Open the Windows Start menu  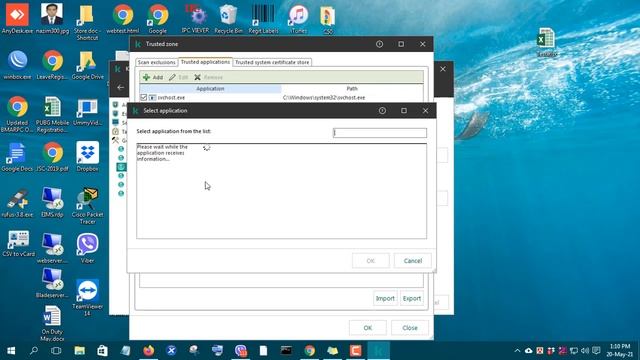click(11, 351)
